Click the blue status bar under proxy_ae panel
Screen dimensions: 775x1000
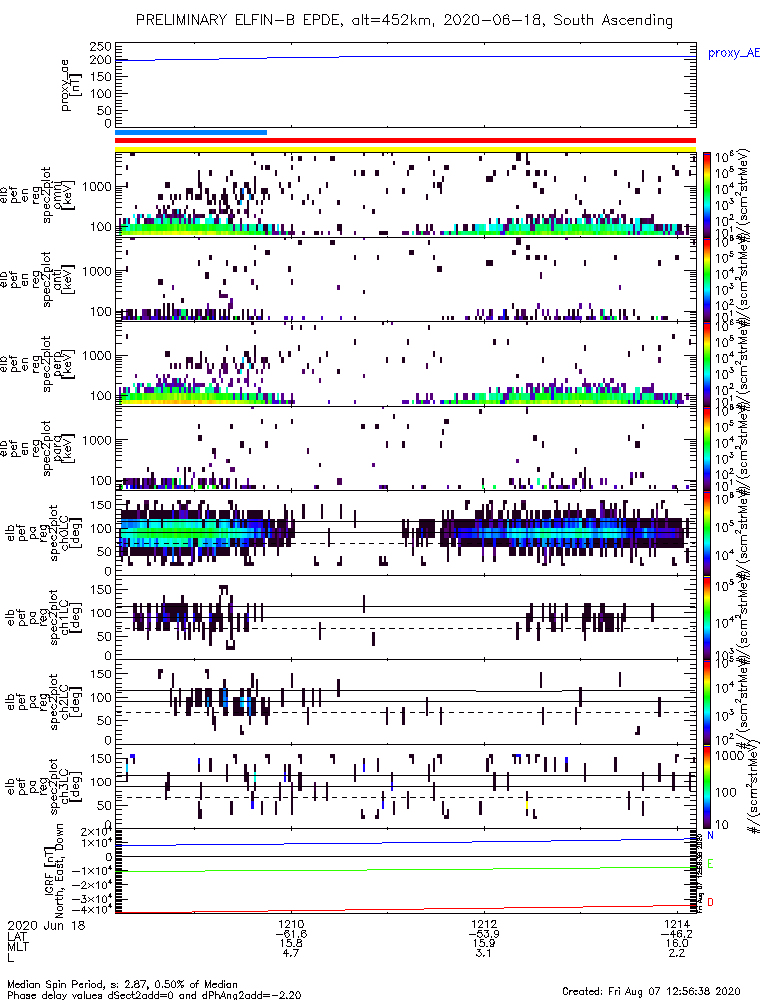tap(191, 133)
